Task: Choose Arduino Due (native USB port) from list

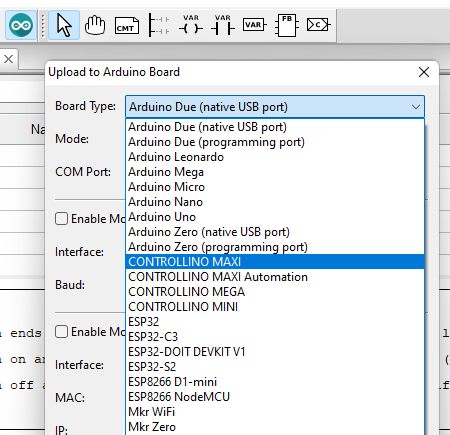Action: (275, 127)
